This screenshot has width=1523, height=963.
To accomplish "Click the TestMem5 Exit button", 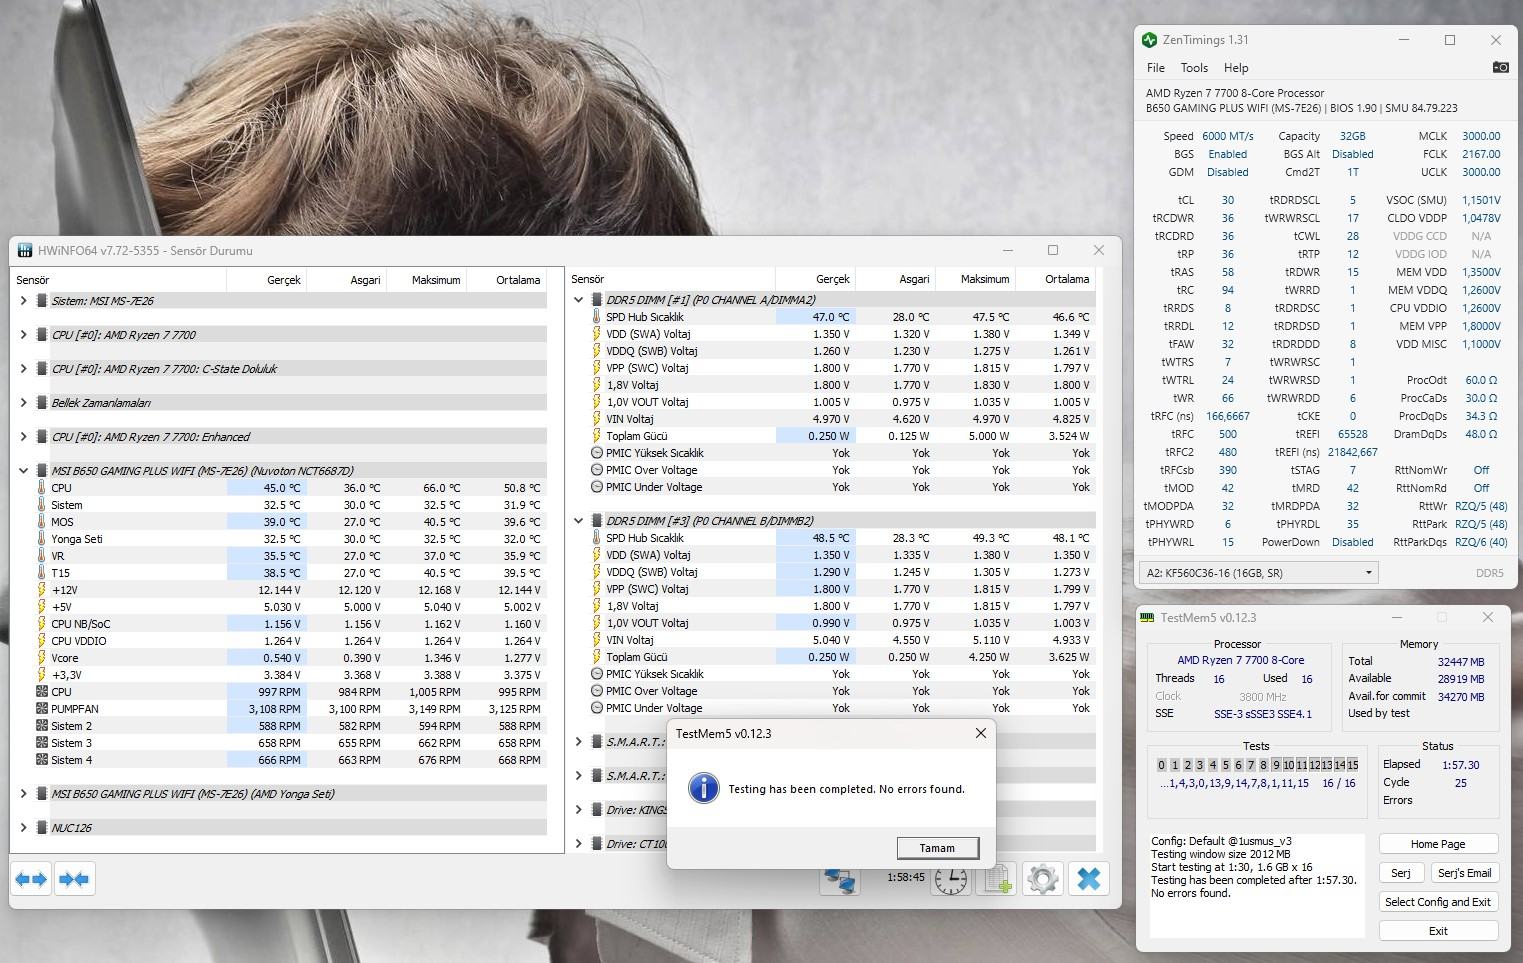I will [1438, 931].
